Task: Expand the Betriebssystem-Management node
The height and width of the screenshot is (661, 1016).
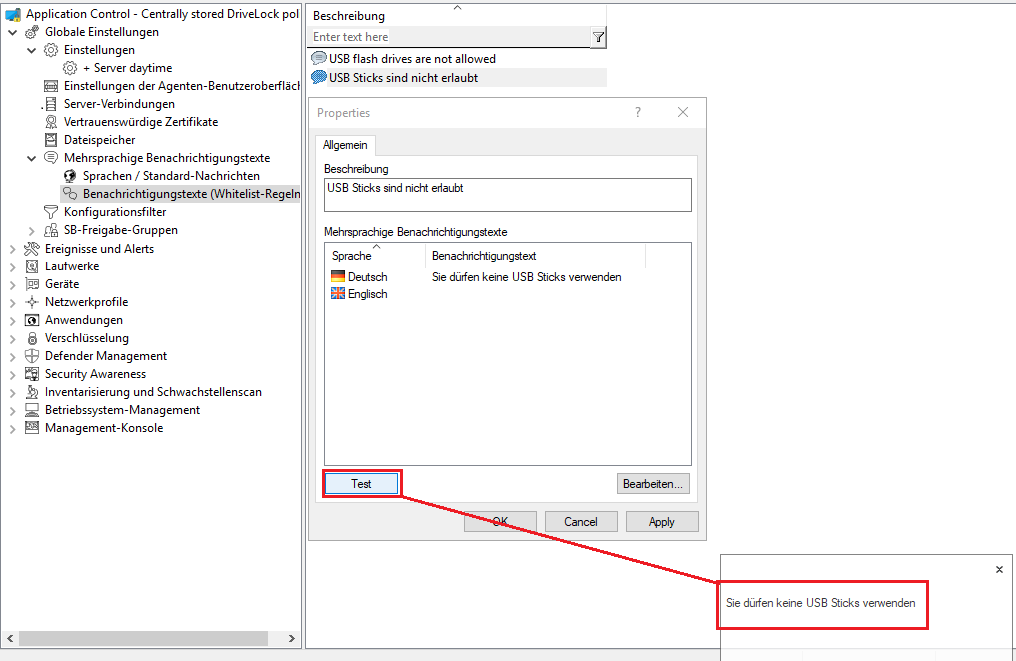Action: pyautogui.click(x=12, y=410)
